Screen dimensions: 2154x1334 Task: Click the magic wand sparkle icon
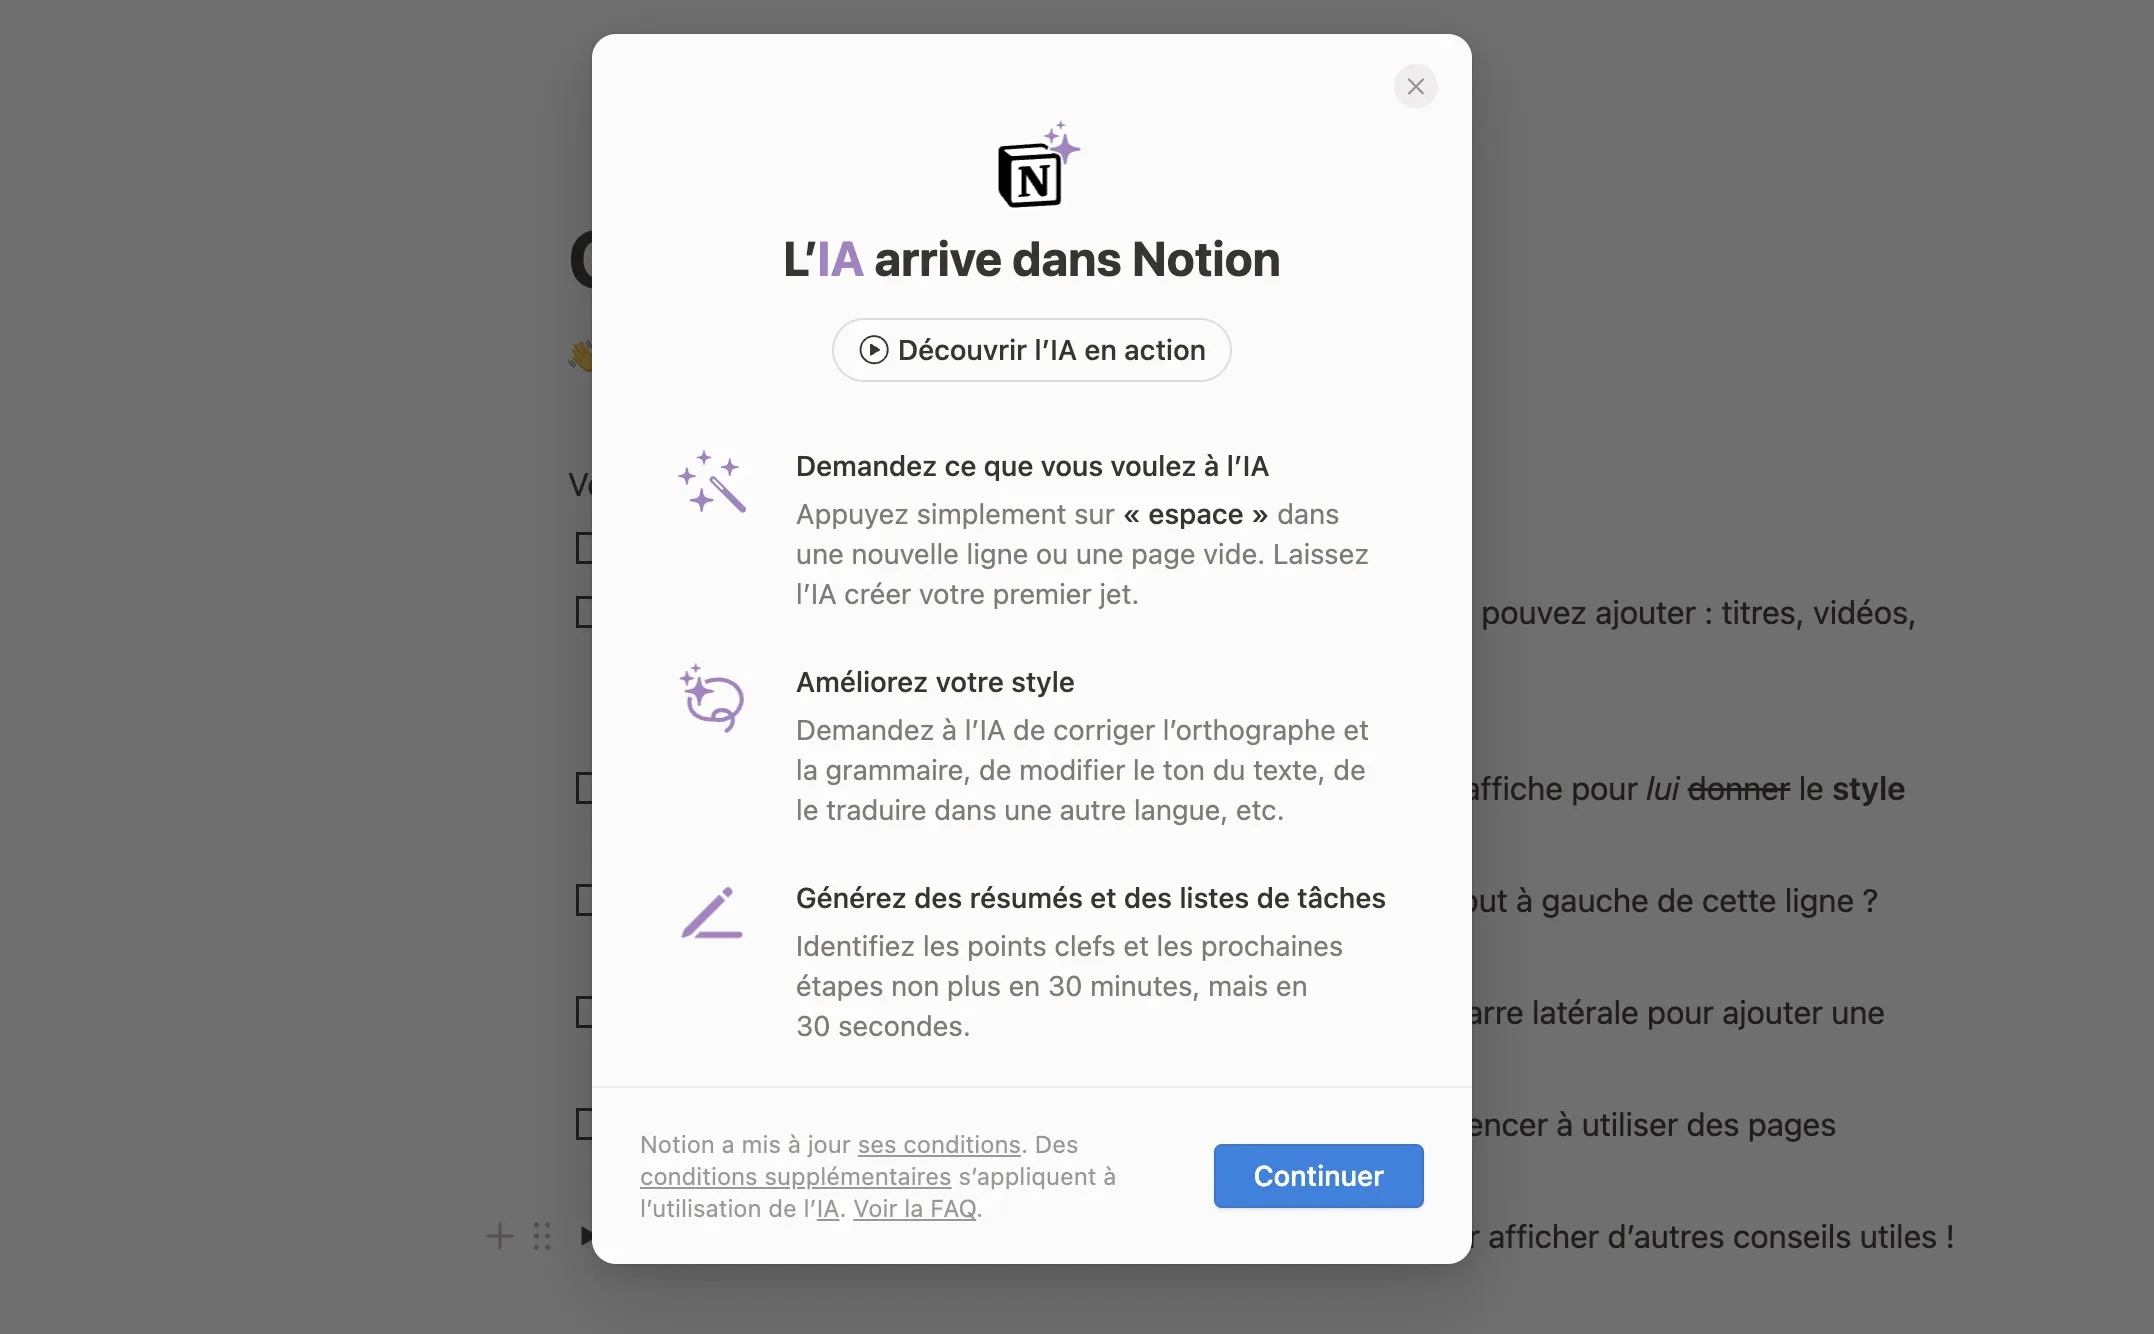pos(712,482)
